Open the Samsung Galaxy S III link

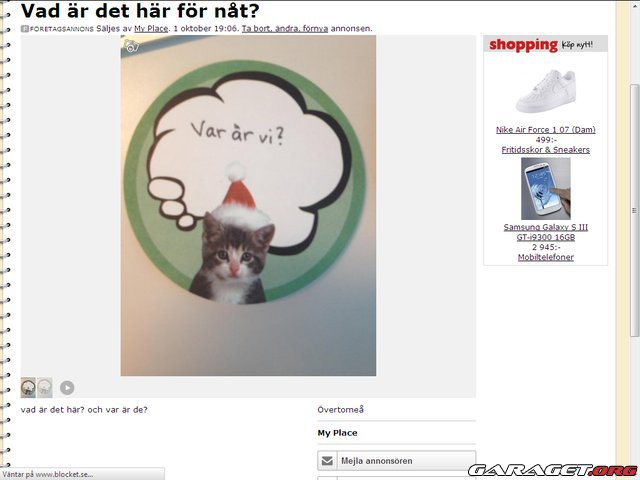click(x=546, y=232)
